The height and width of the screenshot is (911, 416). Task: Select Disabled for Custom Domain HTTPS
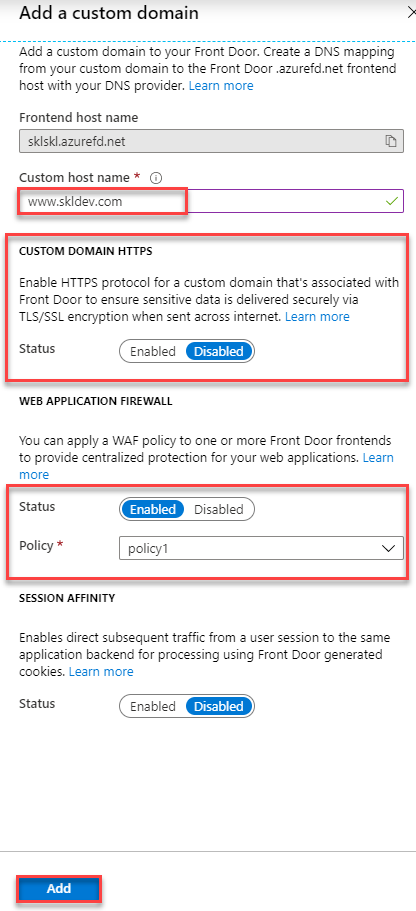(218, 352)
